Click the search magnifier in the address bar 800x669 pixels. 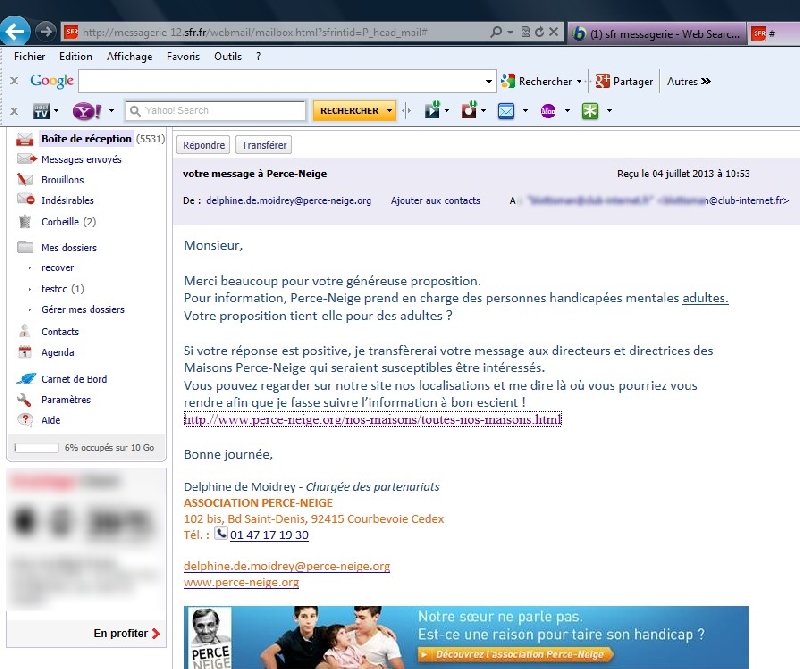495,32
